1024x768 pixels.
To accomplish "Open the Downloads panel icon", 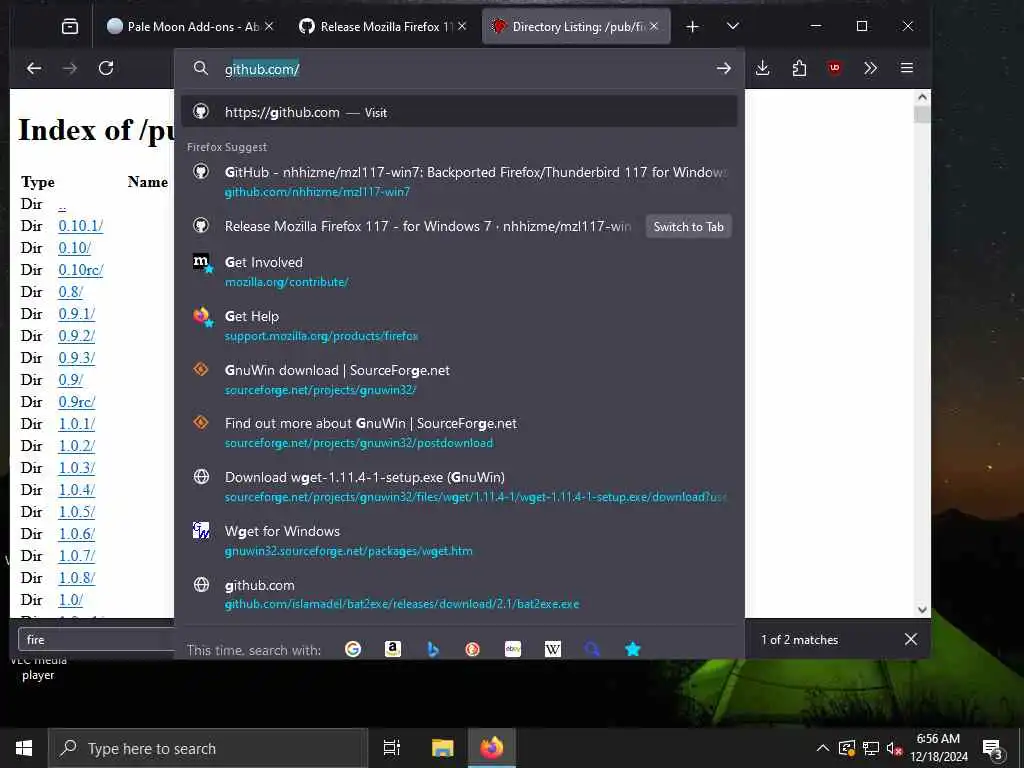I will coord(762,68).
